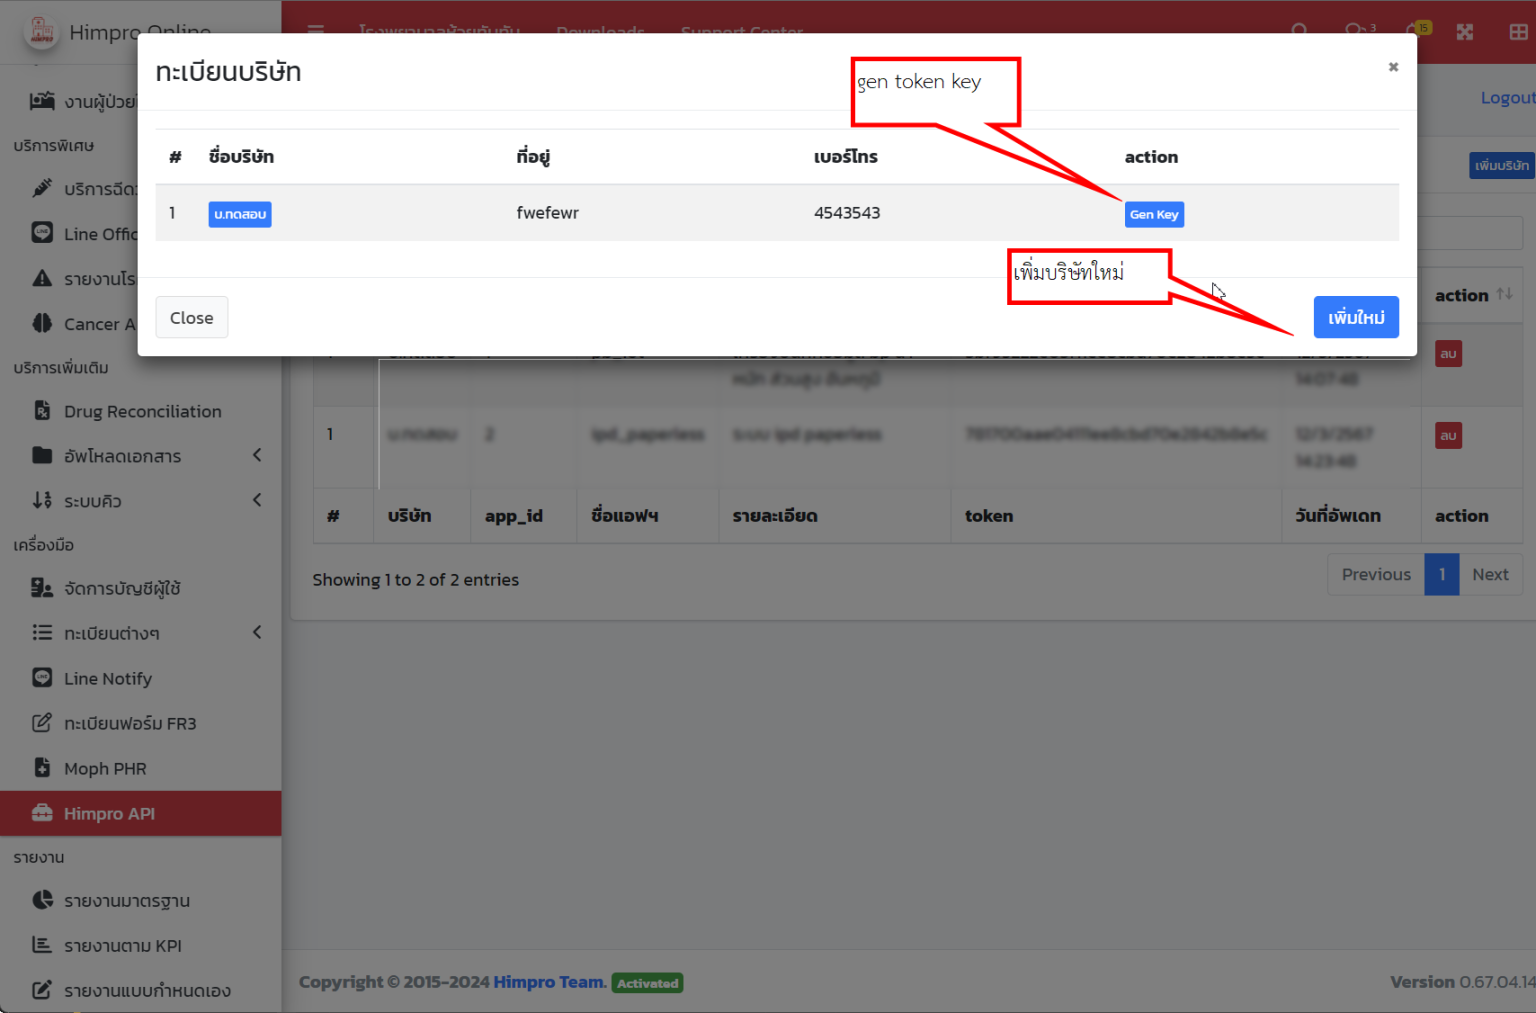Expand the ระบบคิว submenu chevron
This screenshot has height=1013, width=1536.
257,500
